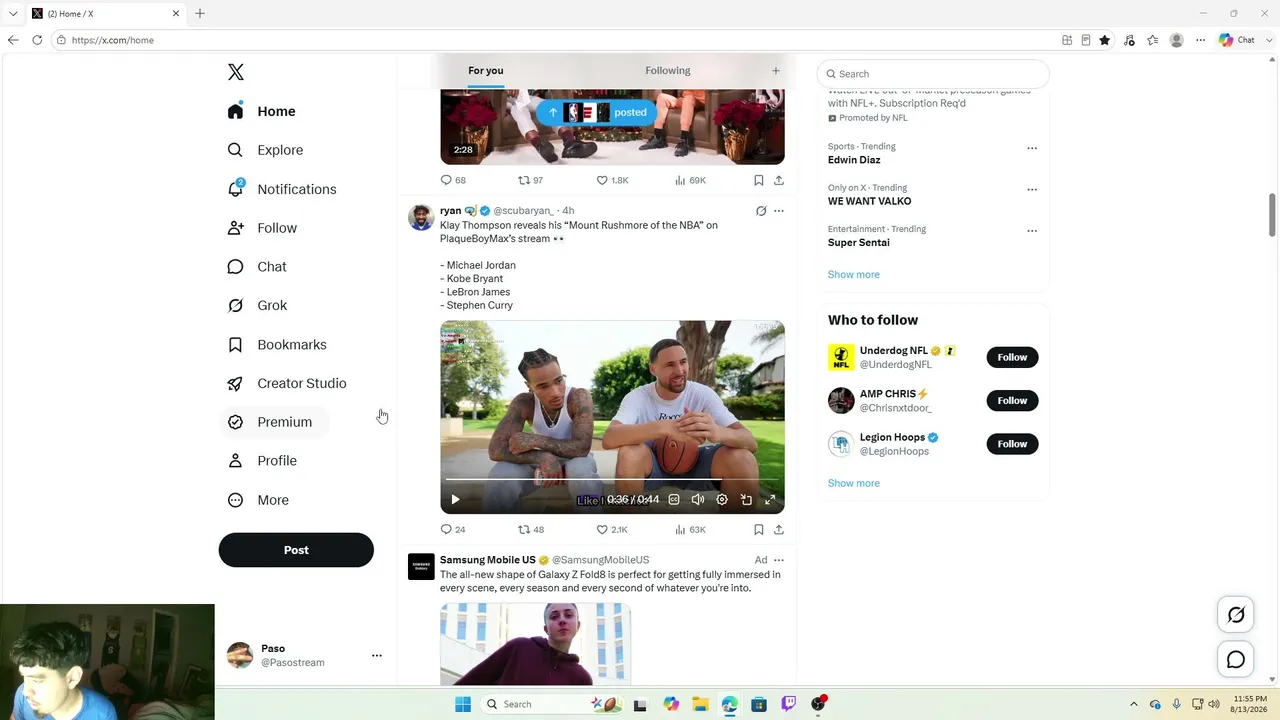The height and width of the screenshot is (720, 1280).
Task: Follow Underdog NFL
Action: coord(1012,357)
